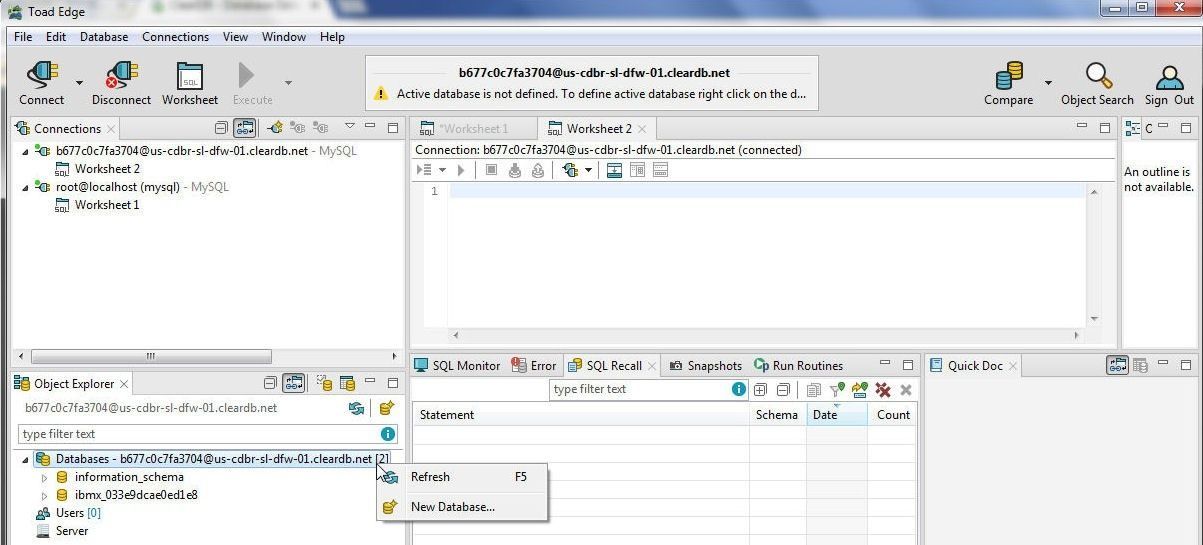
Task: Collapse the root@localhost connection node
Action: (26, 187)
